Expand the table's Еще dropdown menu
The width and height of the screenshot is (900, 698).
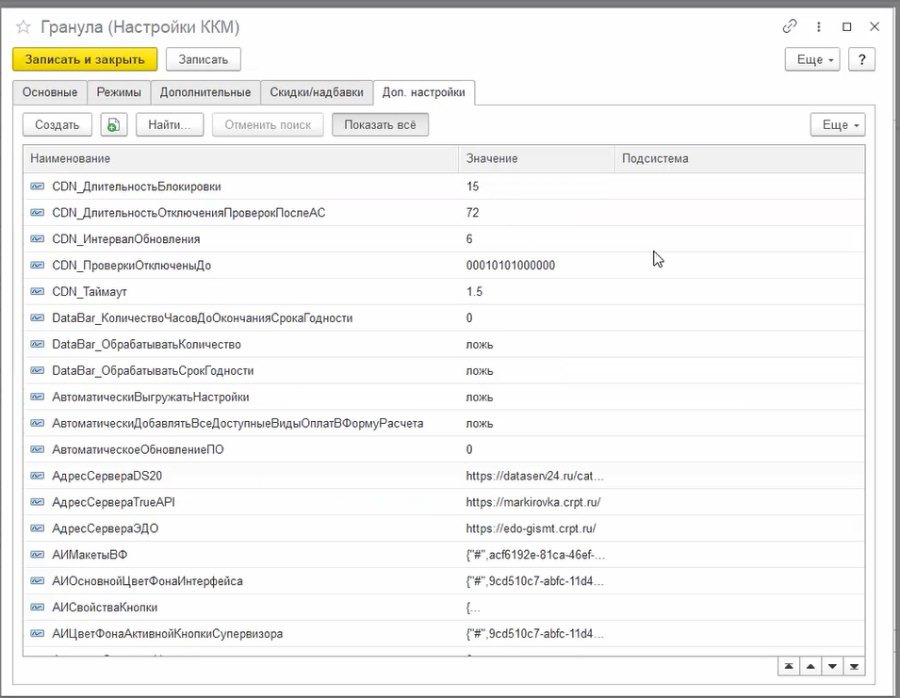pos(837,125)
